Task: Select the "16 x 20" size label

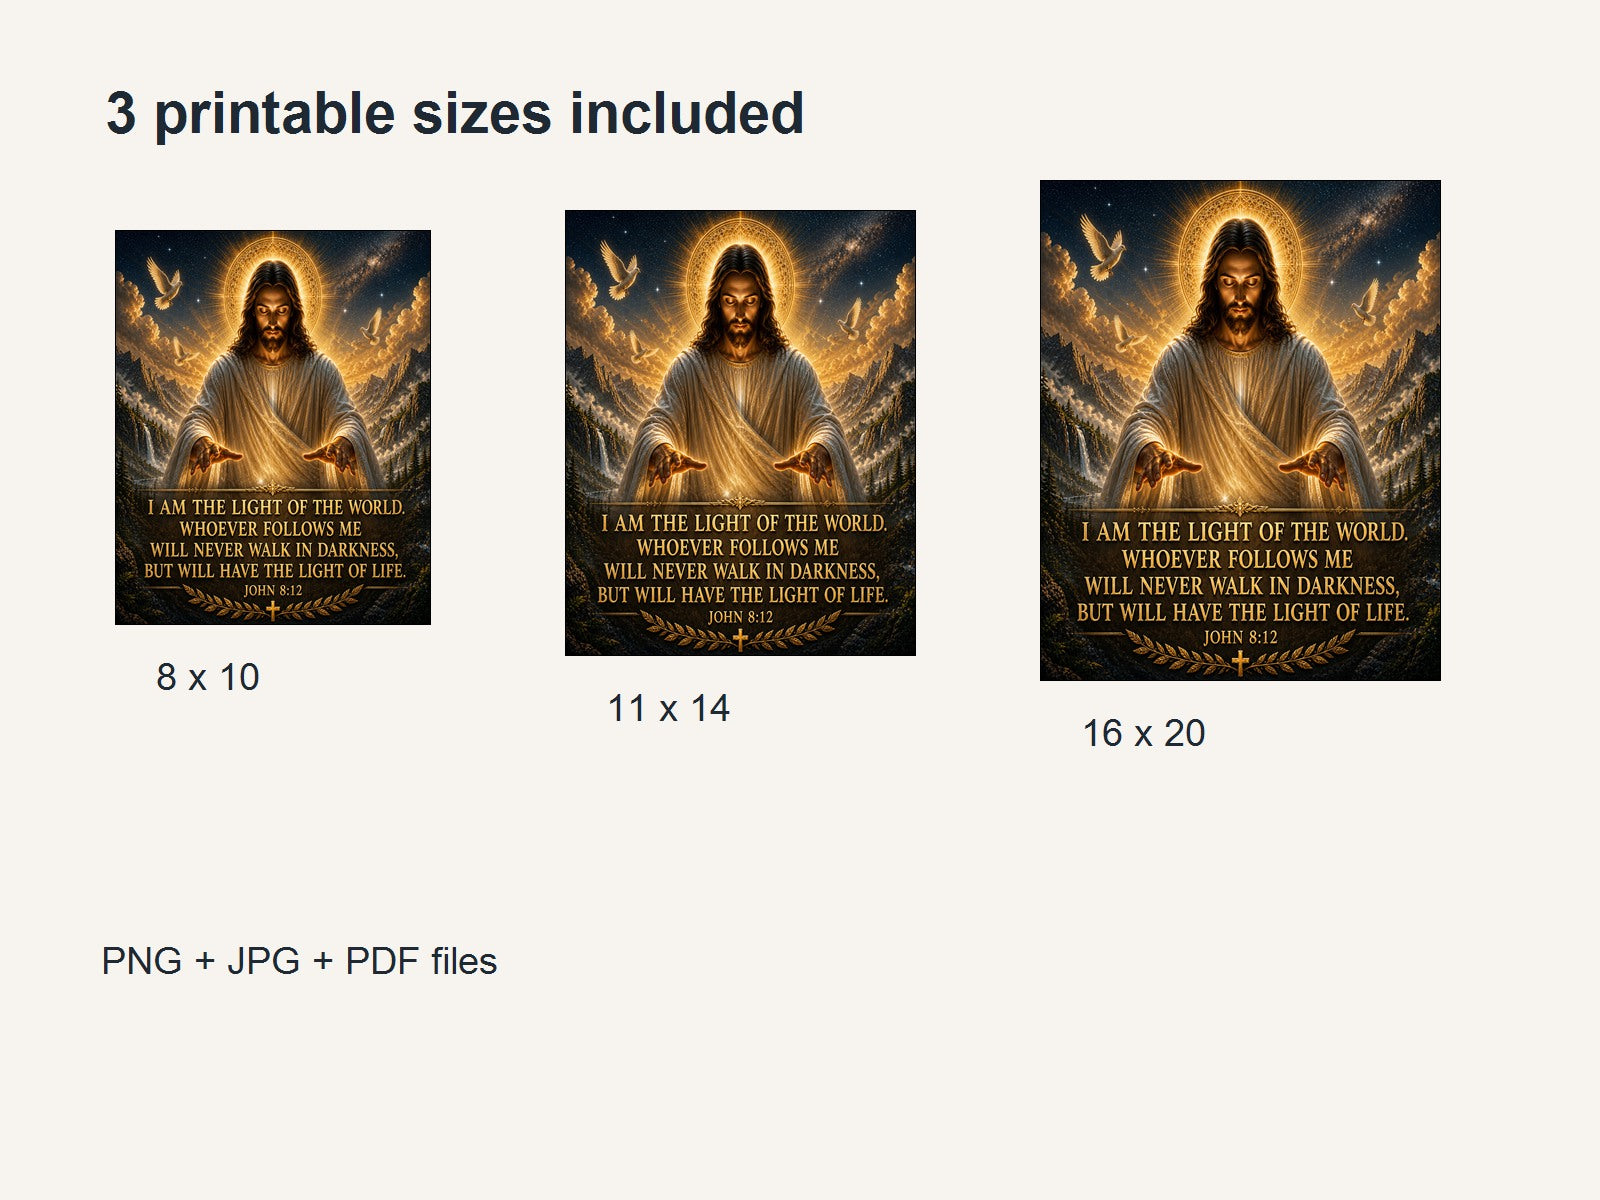Action: [x=1144, y=733]
